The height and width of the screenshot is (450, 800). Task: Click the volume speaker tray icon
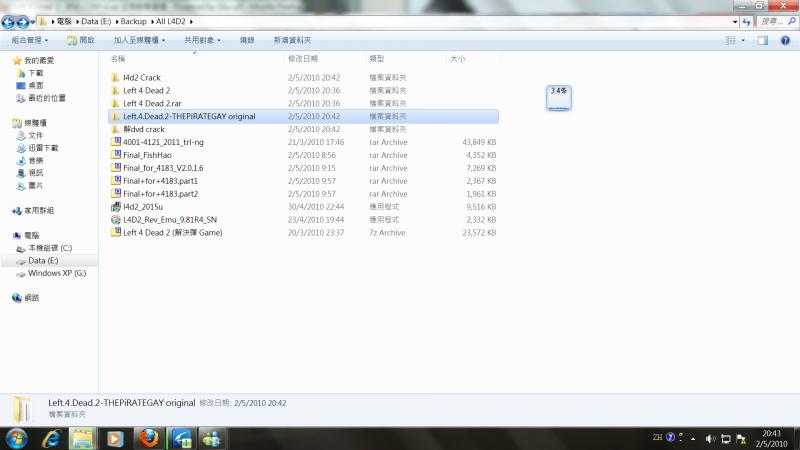point(710,439)
